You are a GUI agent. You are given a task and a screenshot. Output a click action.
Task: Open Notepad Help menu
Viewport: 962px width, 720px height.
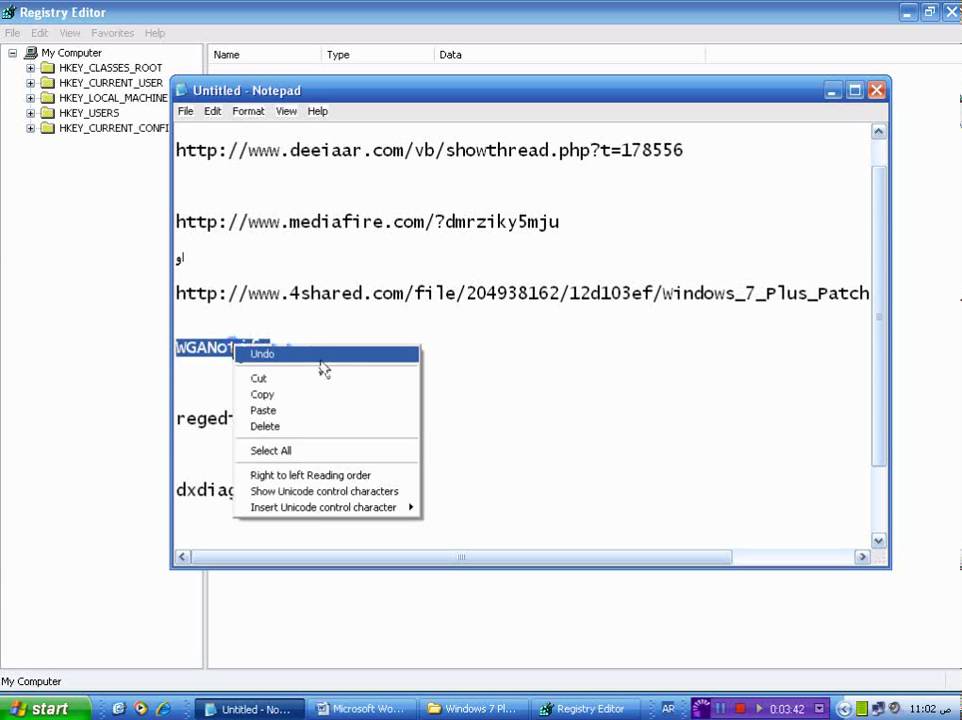tap(317, 111)
